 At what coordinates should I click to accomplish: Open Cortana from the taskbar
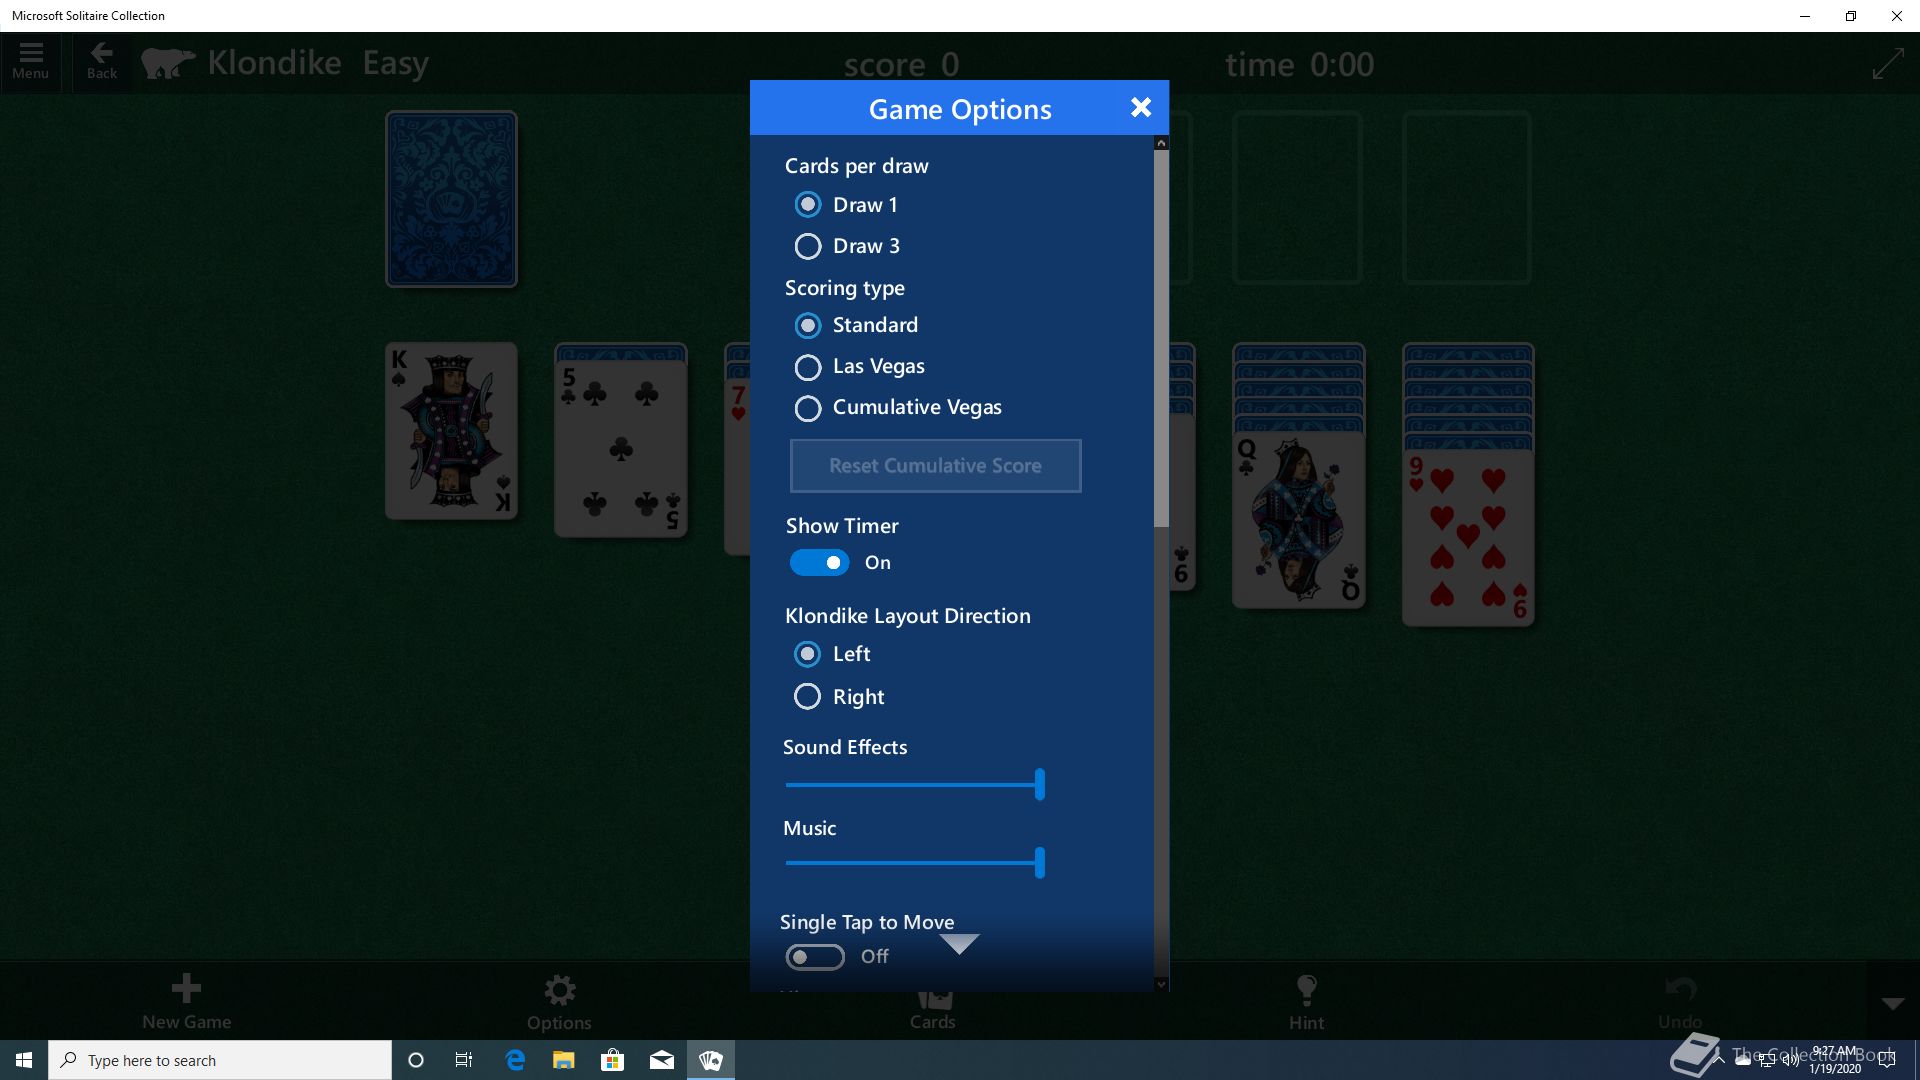coord(416,1060)
